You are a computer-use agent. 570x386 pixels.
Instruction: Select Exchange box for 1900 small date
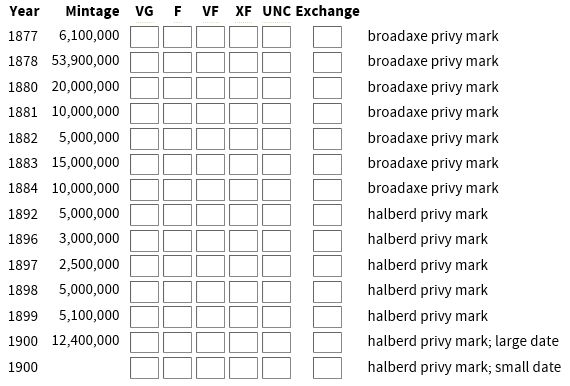pyautogui.click(x=327, y=367)
